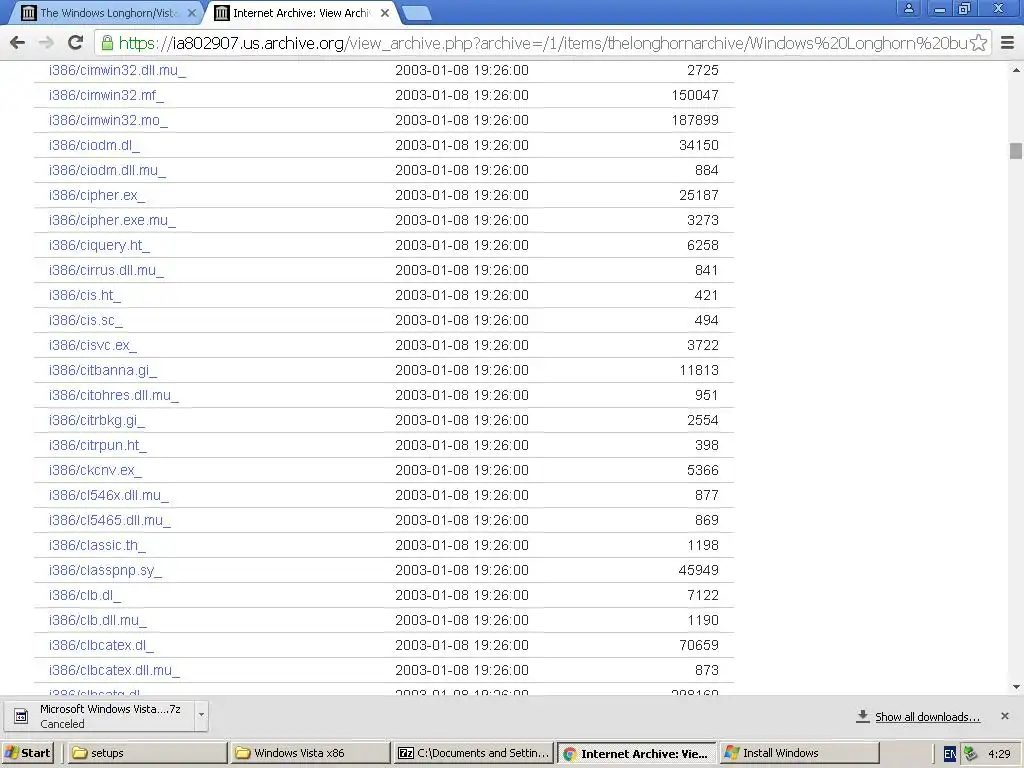Image resolution: width=1024 pixels, height=768 pixels.
Task: Open the 7-Zip Documents and Settings taskbar item
Action: click(474, 753)
